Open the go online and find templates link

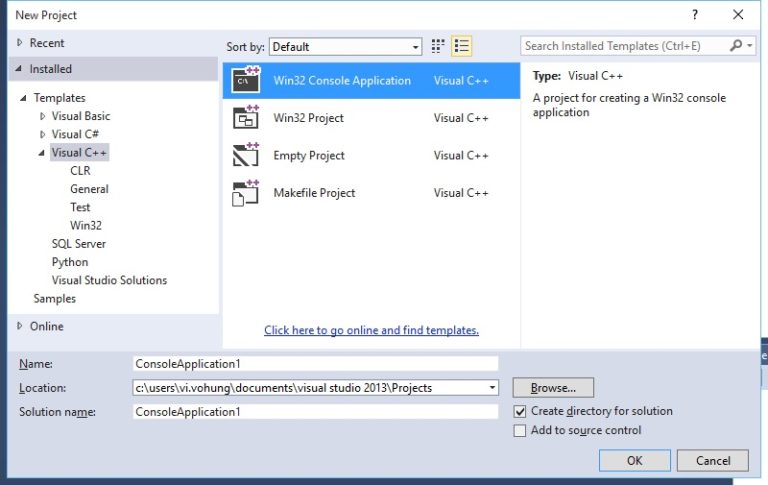(371, 330)
